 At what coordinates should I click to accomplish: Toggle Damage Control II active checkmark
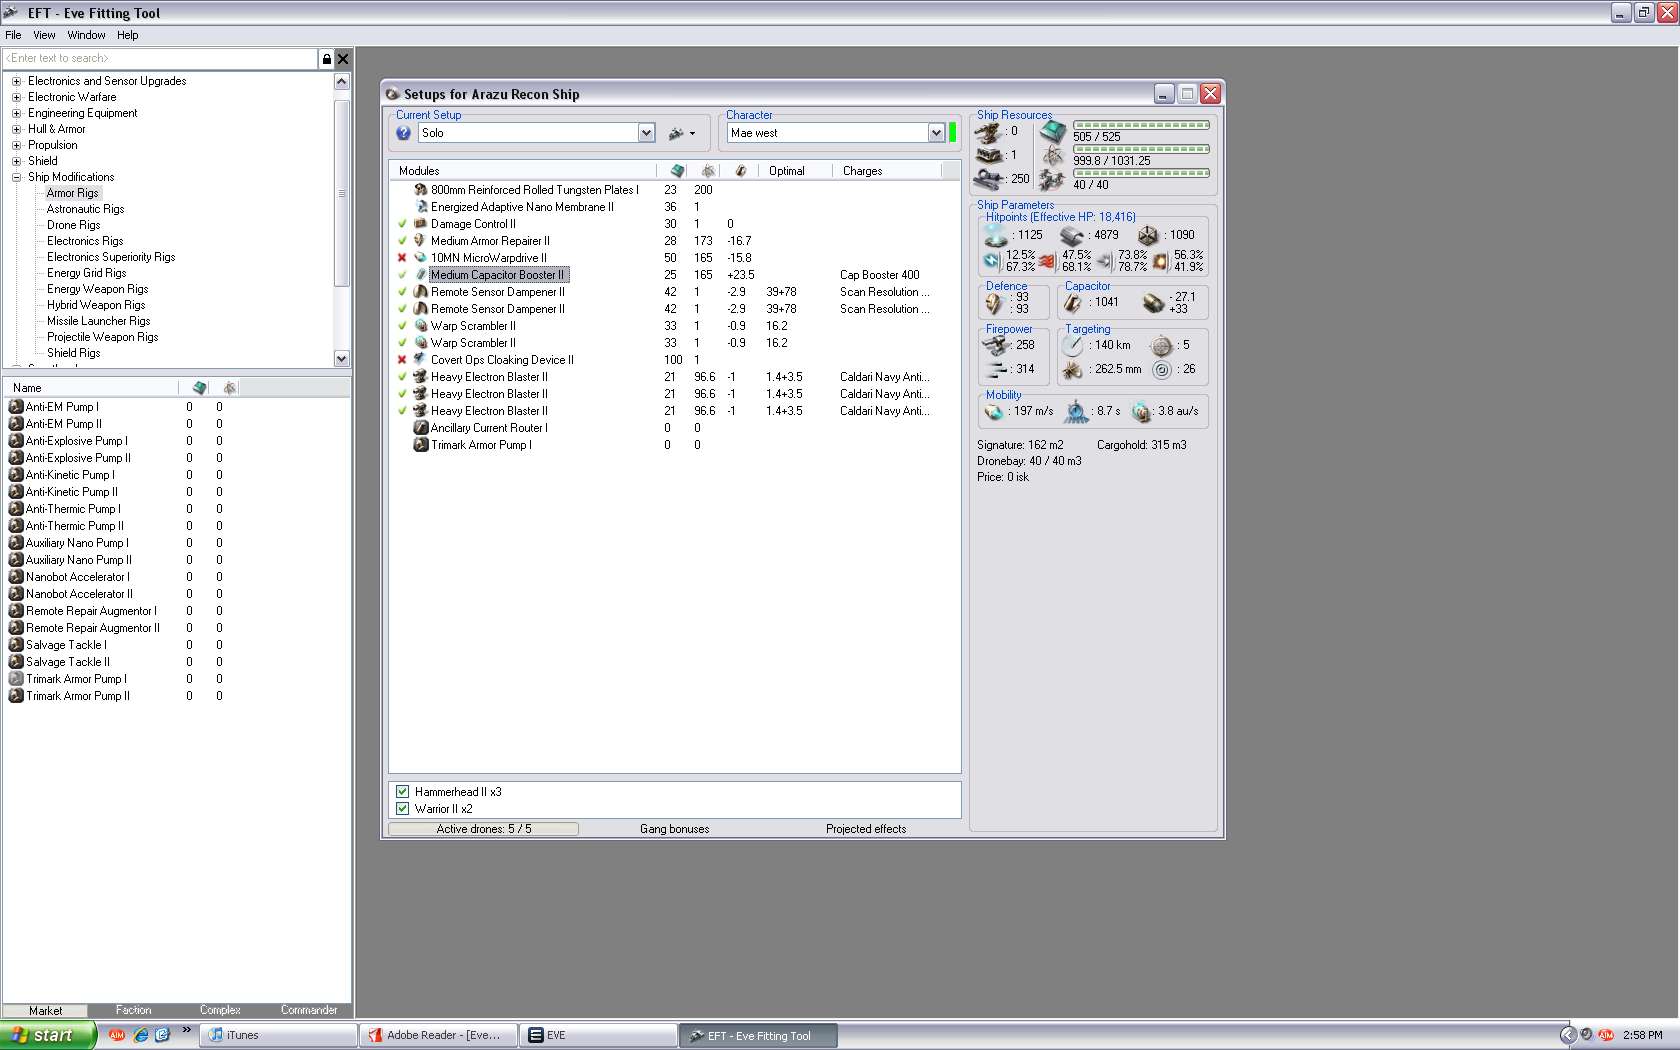click(402, 224)
